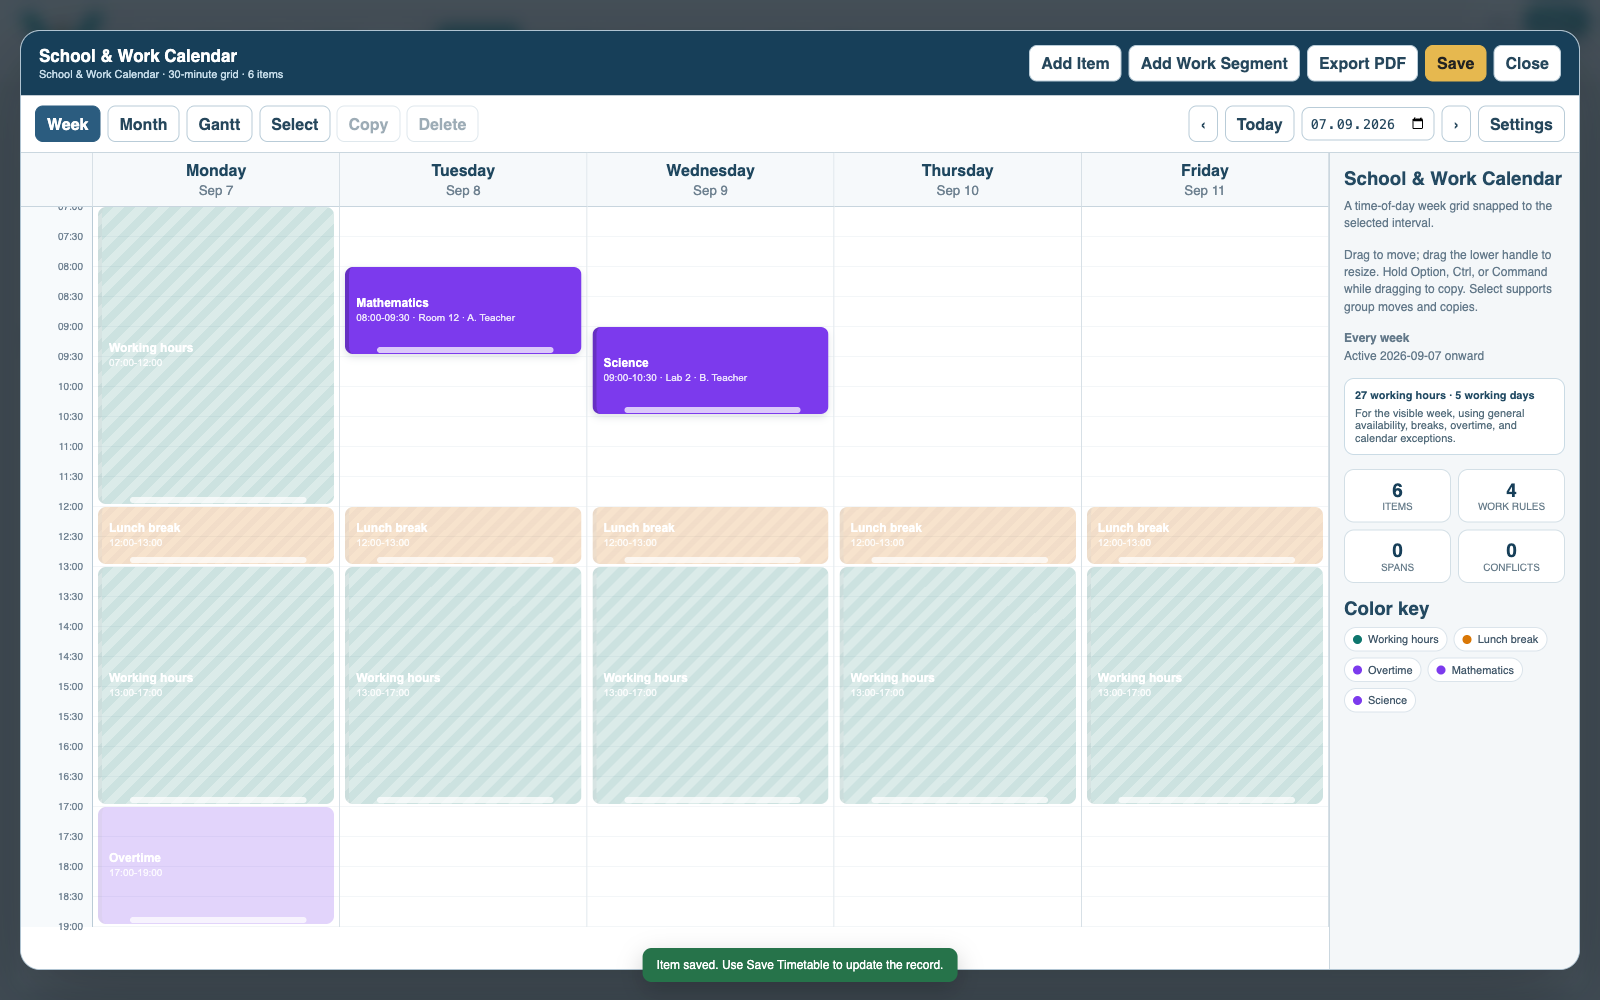Select Wednesday afternoon Working hours block
This screenshot has width=1600, height=1000.
point(710,685)
